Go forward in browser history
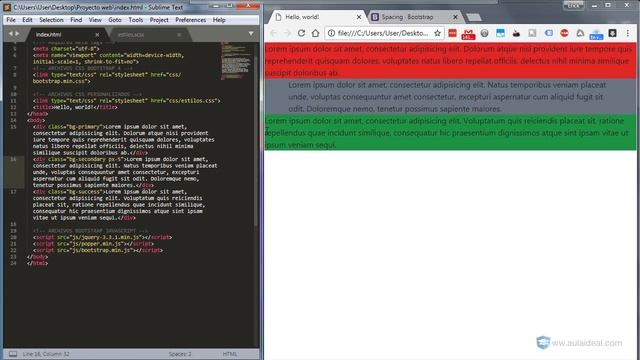The image size is (640, 360). (x=287, y=33)
